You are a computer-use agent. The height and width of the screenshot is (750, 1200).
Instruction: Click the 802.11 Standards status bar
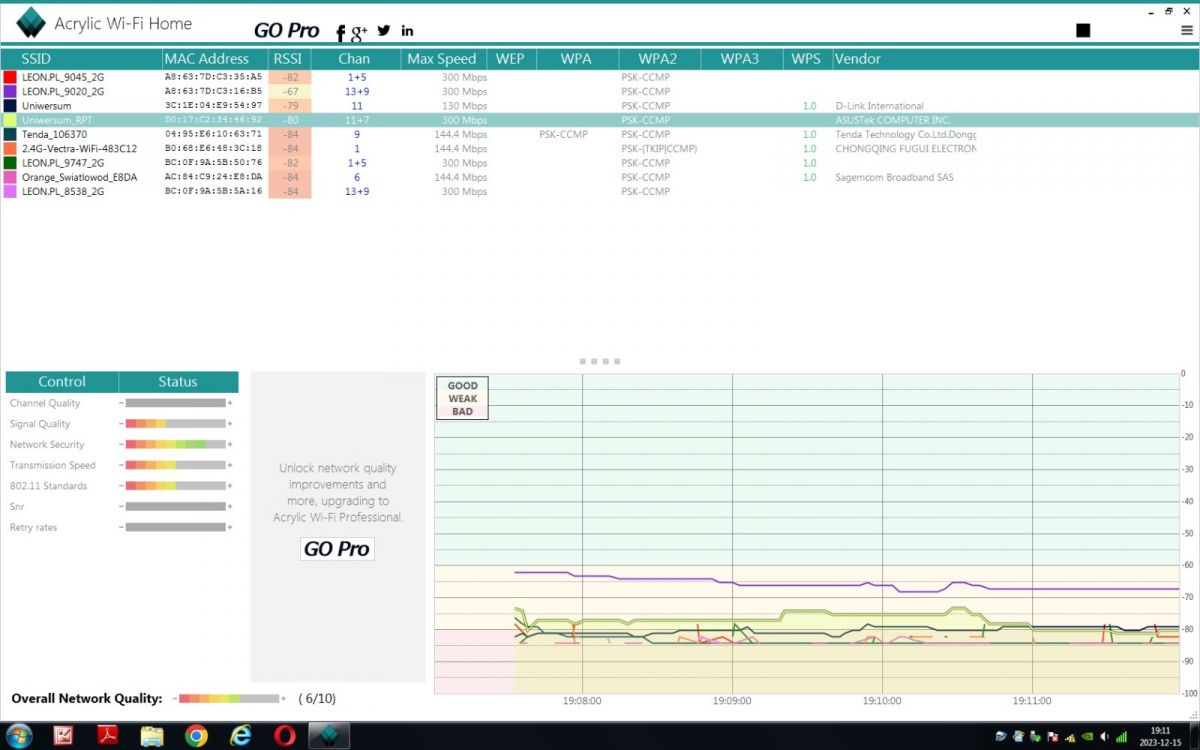click(176, 486)
